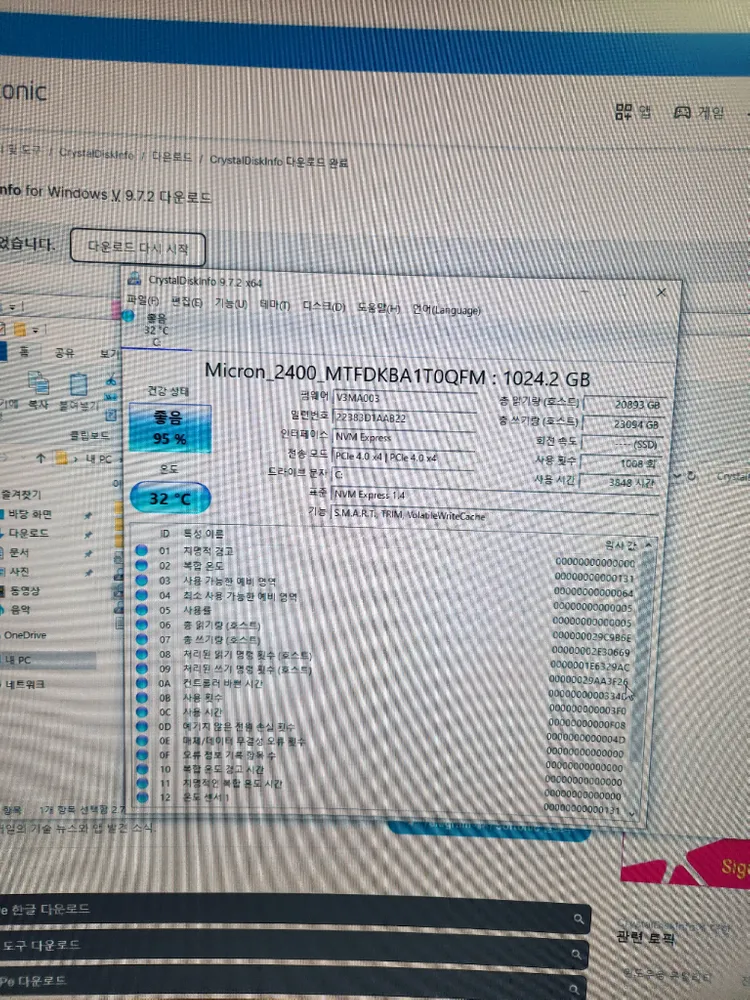Click status orb of row 03 사용 가능한 예비 영역
The height and width of the screenshot is (1000, 750).
pyautogui.click(x=142, y=580)
